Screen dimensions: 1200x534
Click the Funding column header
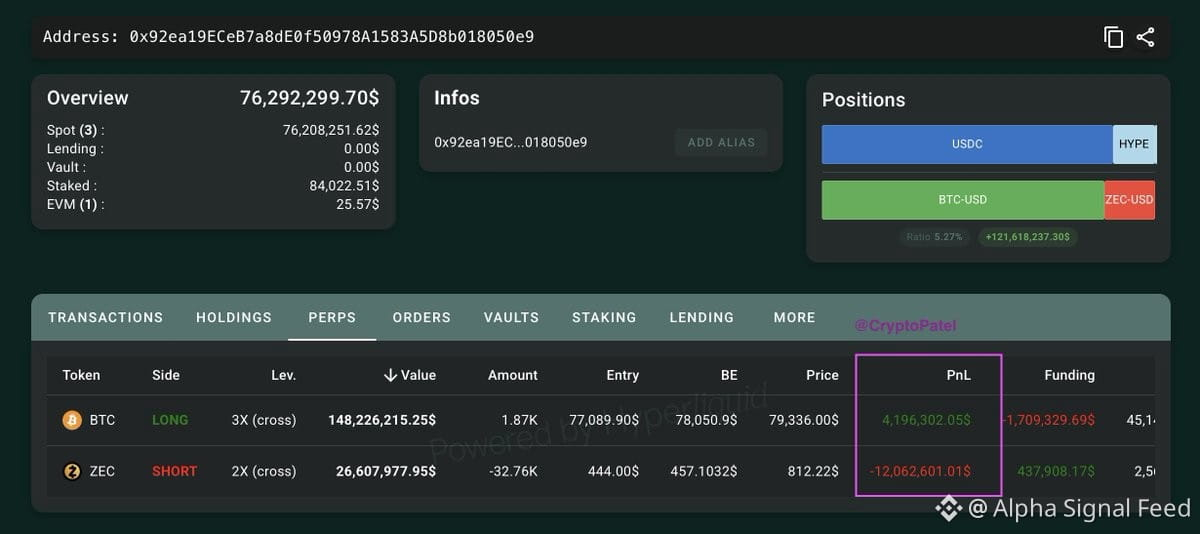[1069, 375]
